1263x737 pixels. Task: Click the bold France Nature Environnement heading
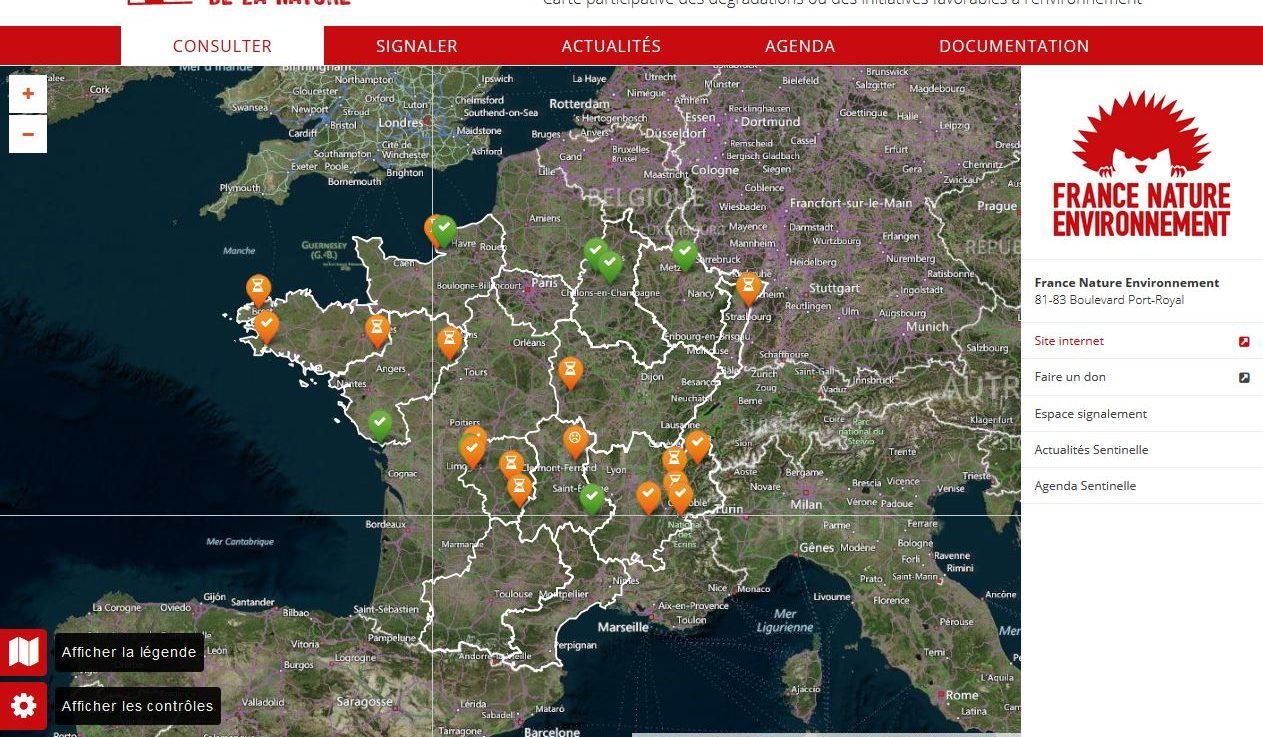tap(1127, 283)
